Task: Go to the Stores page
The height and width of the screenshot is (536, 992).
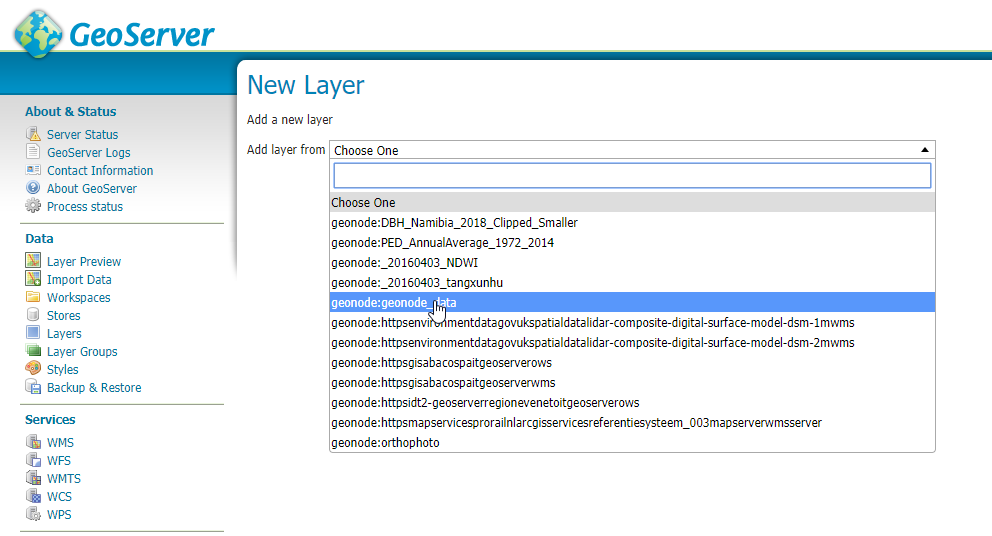Action: point(63,315)
